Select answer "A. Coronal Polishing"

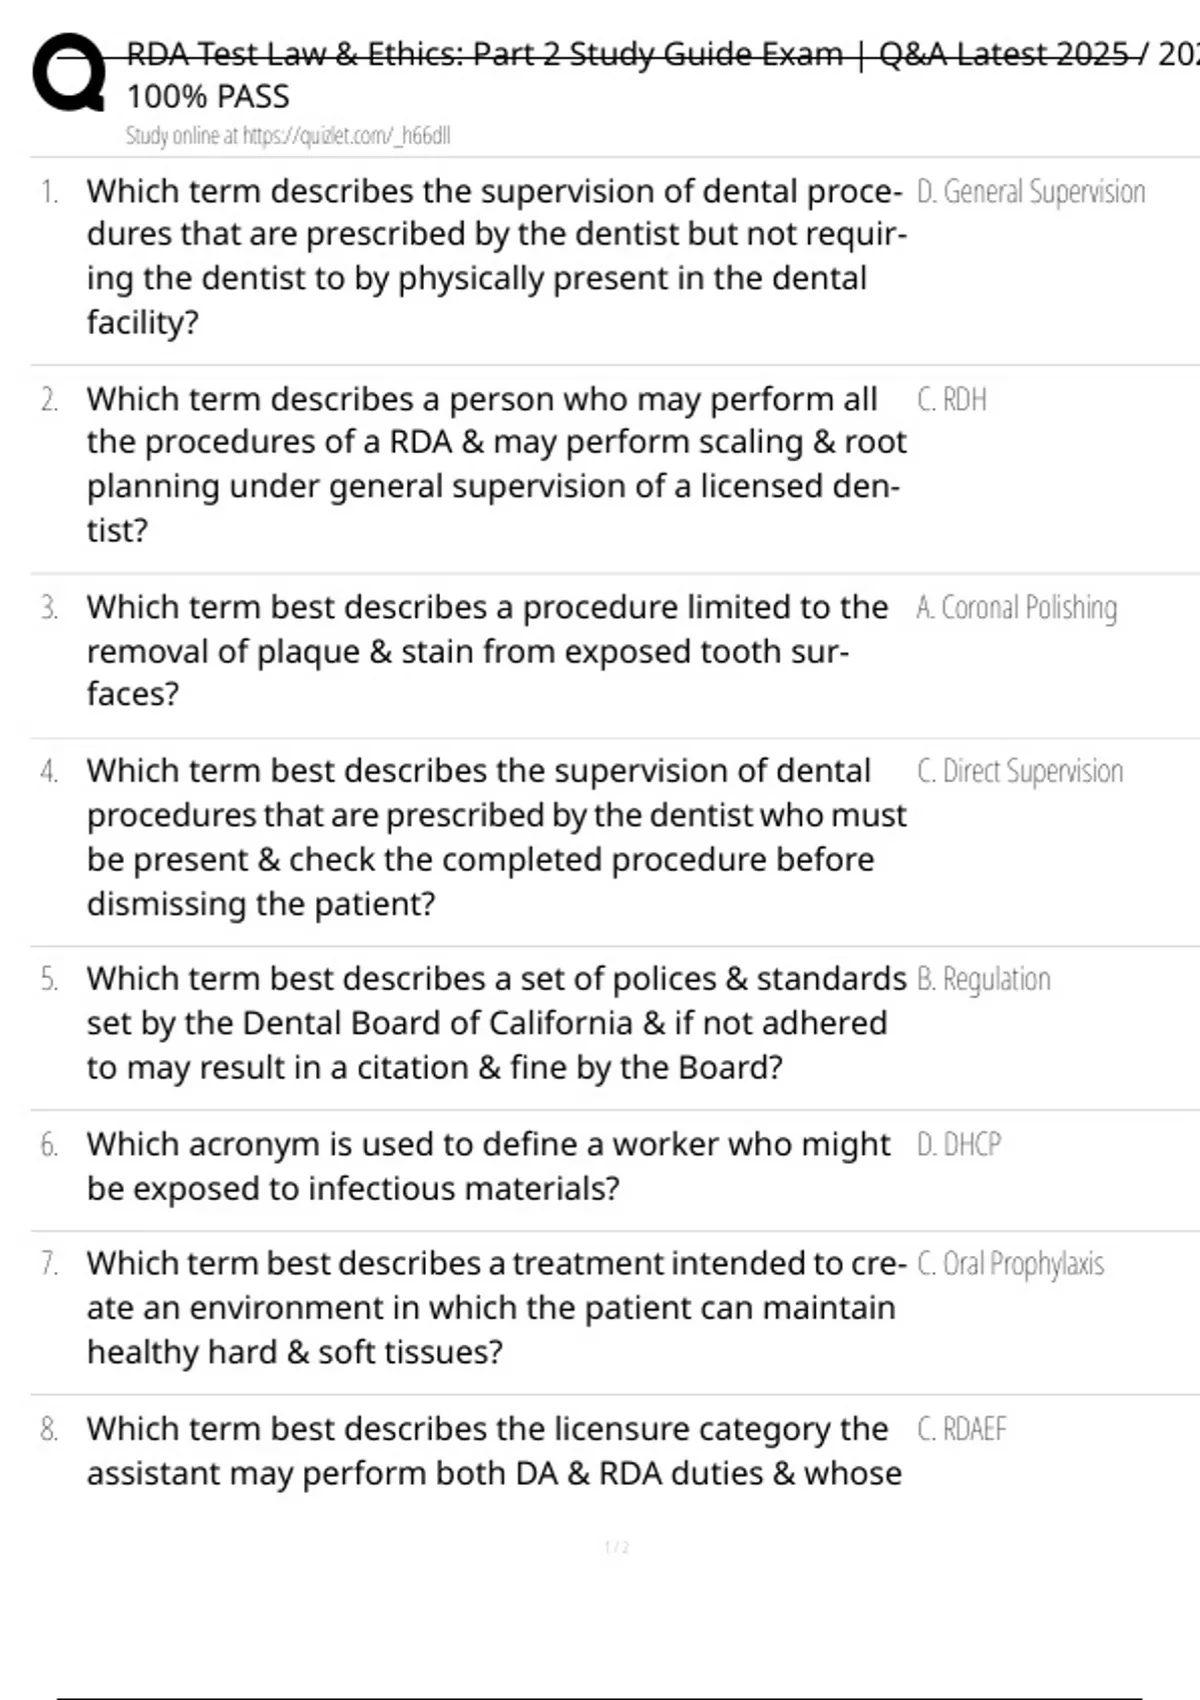1016,608
